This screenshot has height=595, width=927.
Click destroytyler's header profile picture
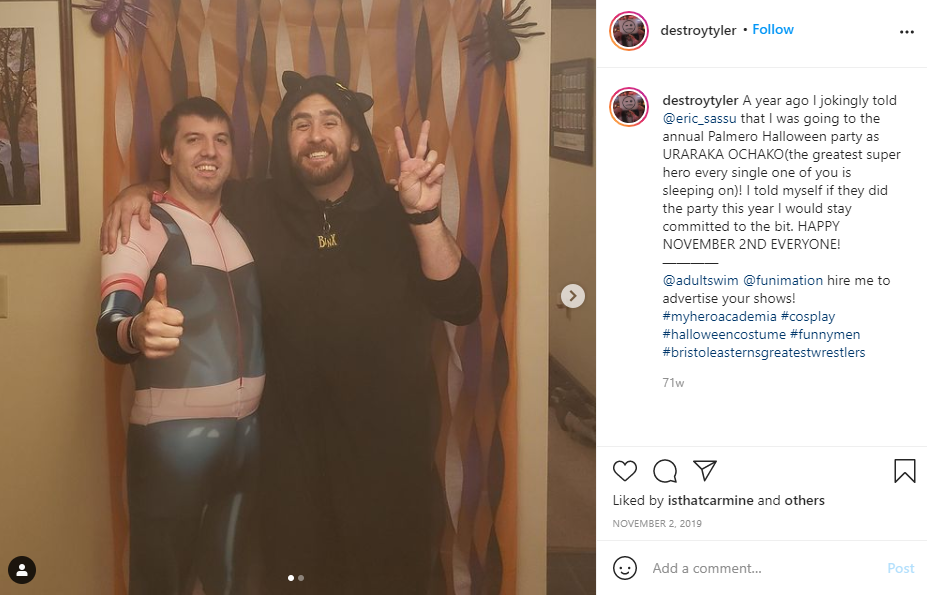(x=629, y=31)
